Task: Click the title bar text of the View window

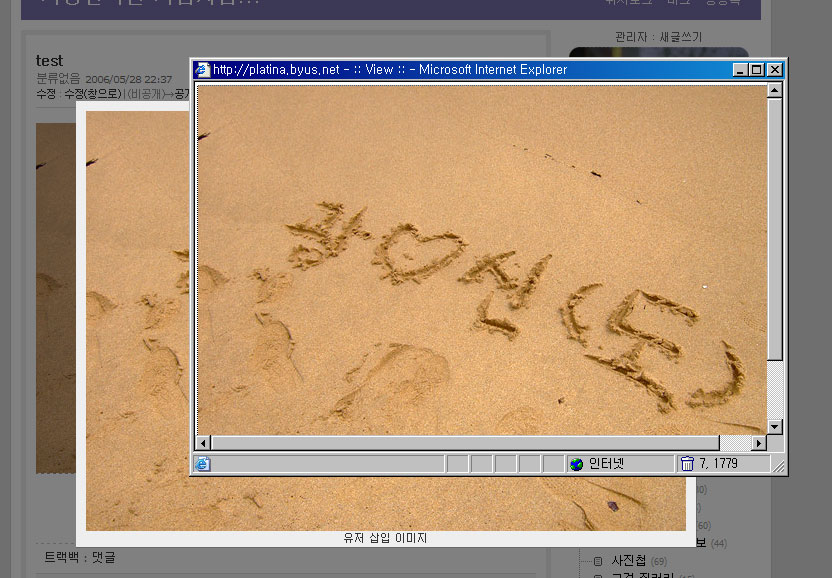Action: 390,70
